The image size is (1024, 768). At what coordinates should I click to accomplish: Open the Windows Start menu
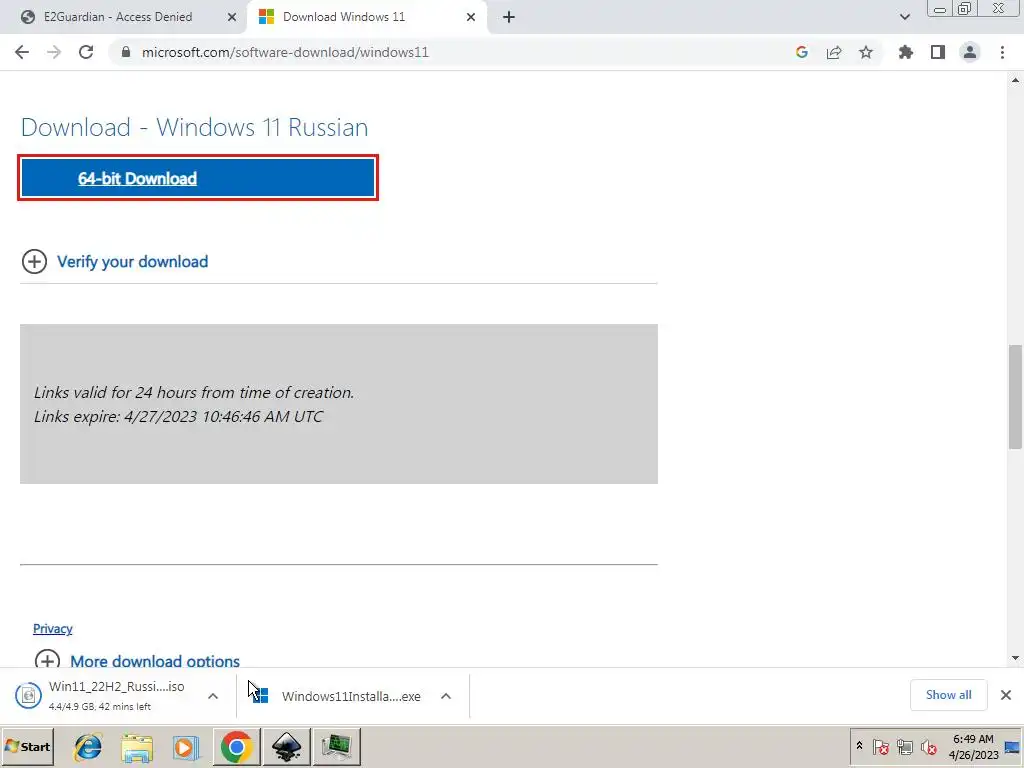[x=27, y=746]
